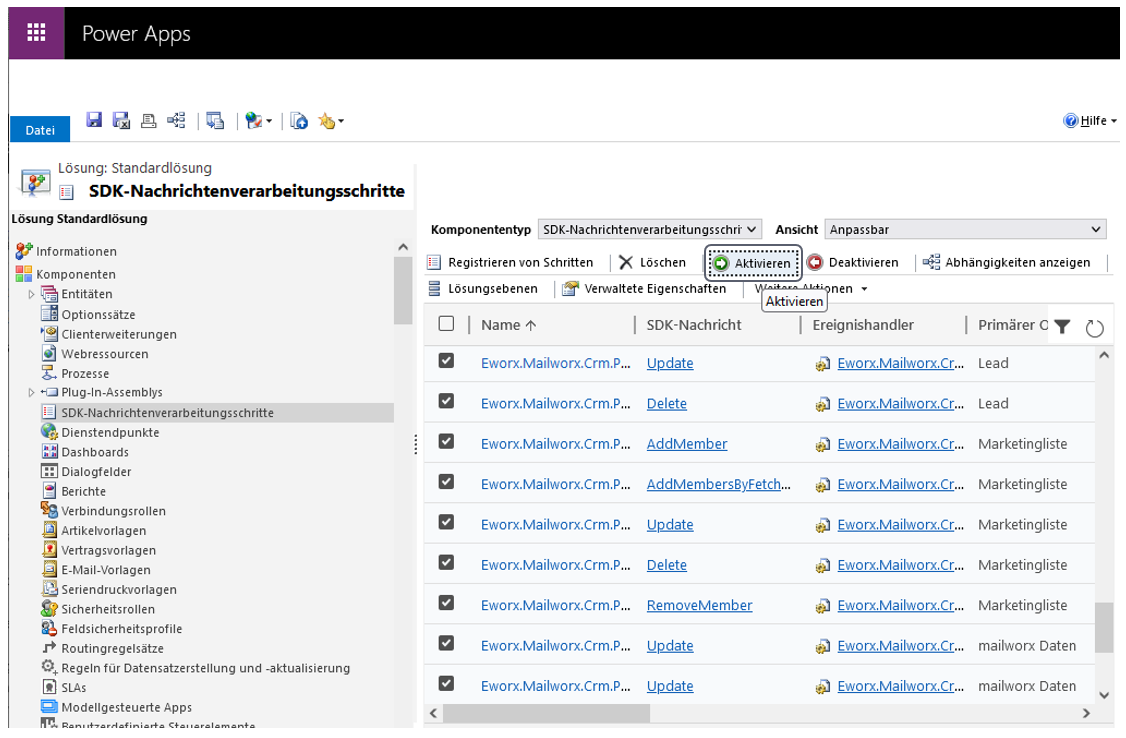Click the Deaktivieren command
This screenshot has height=738, width=1126.
852,263
